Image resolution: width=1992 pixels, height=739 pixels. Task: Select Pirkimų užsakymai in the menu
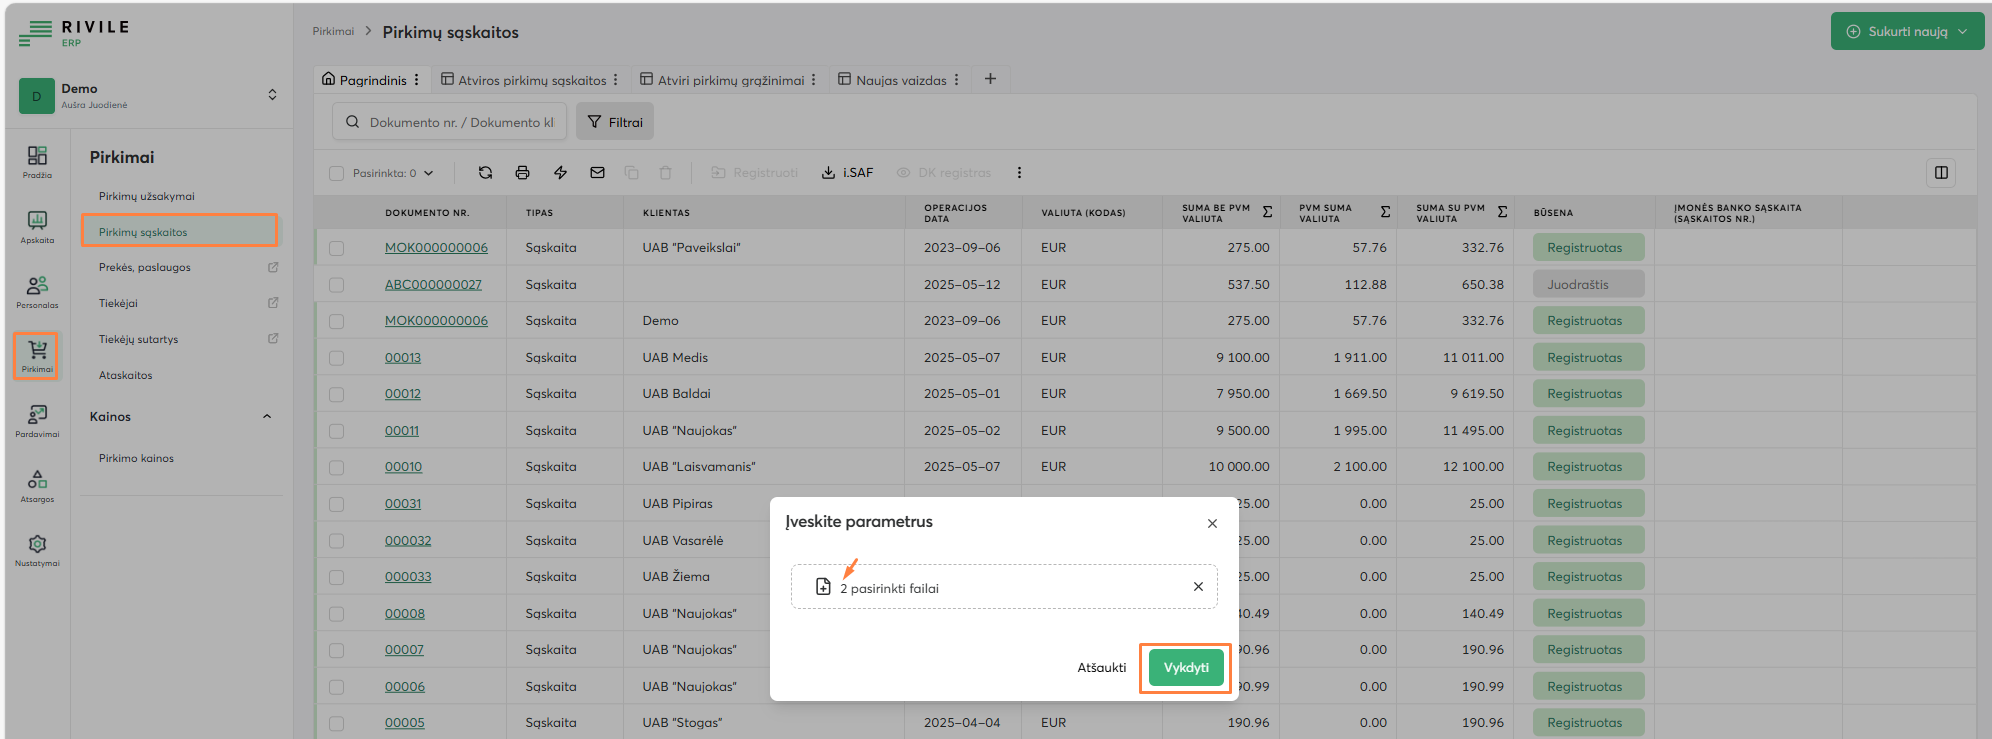(146, 196)
